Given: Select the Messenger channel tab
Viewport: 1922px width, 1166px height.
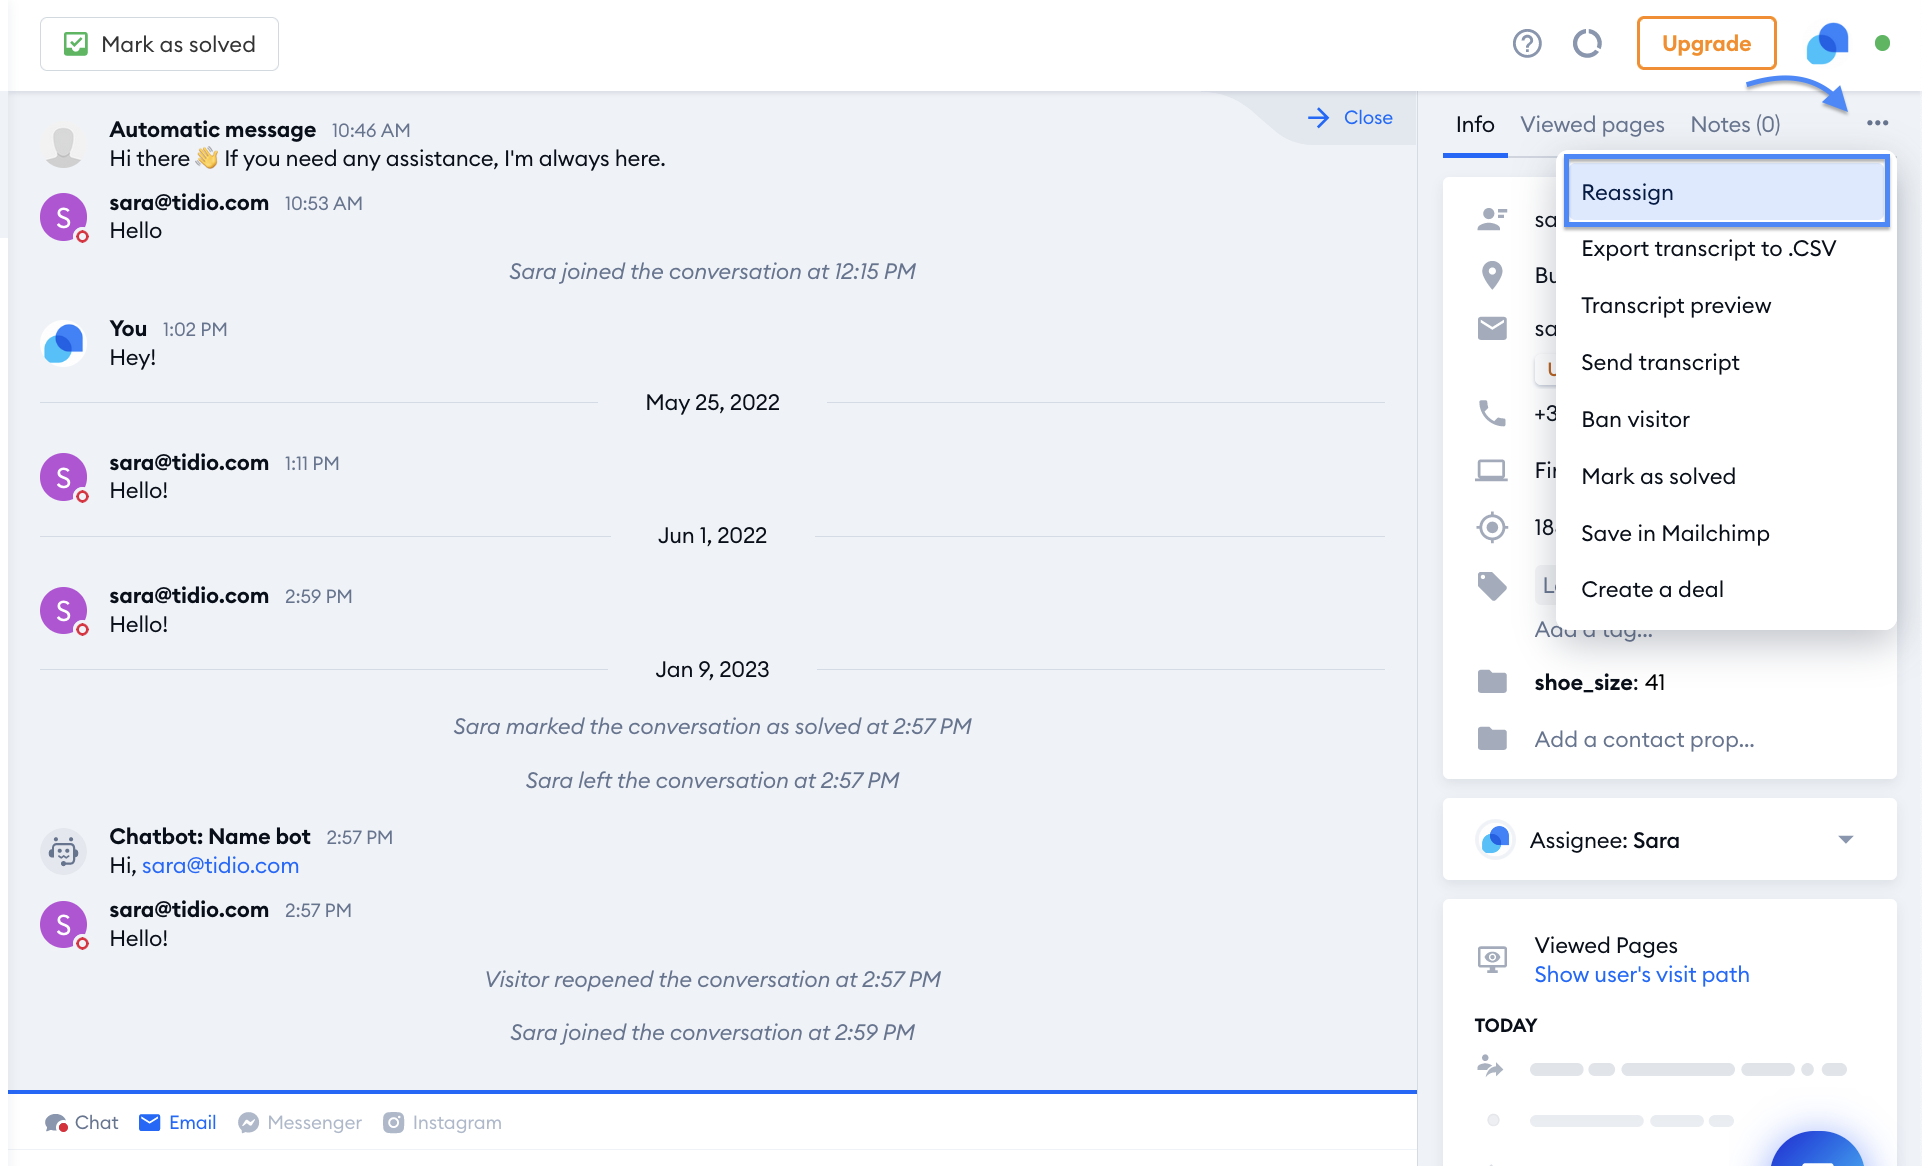Looking at the screenshot, I should click(300, 1122).
